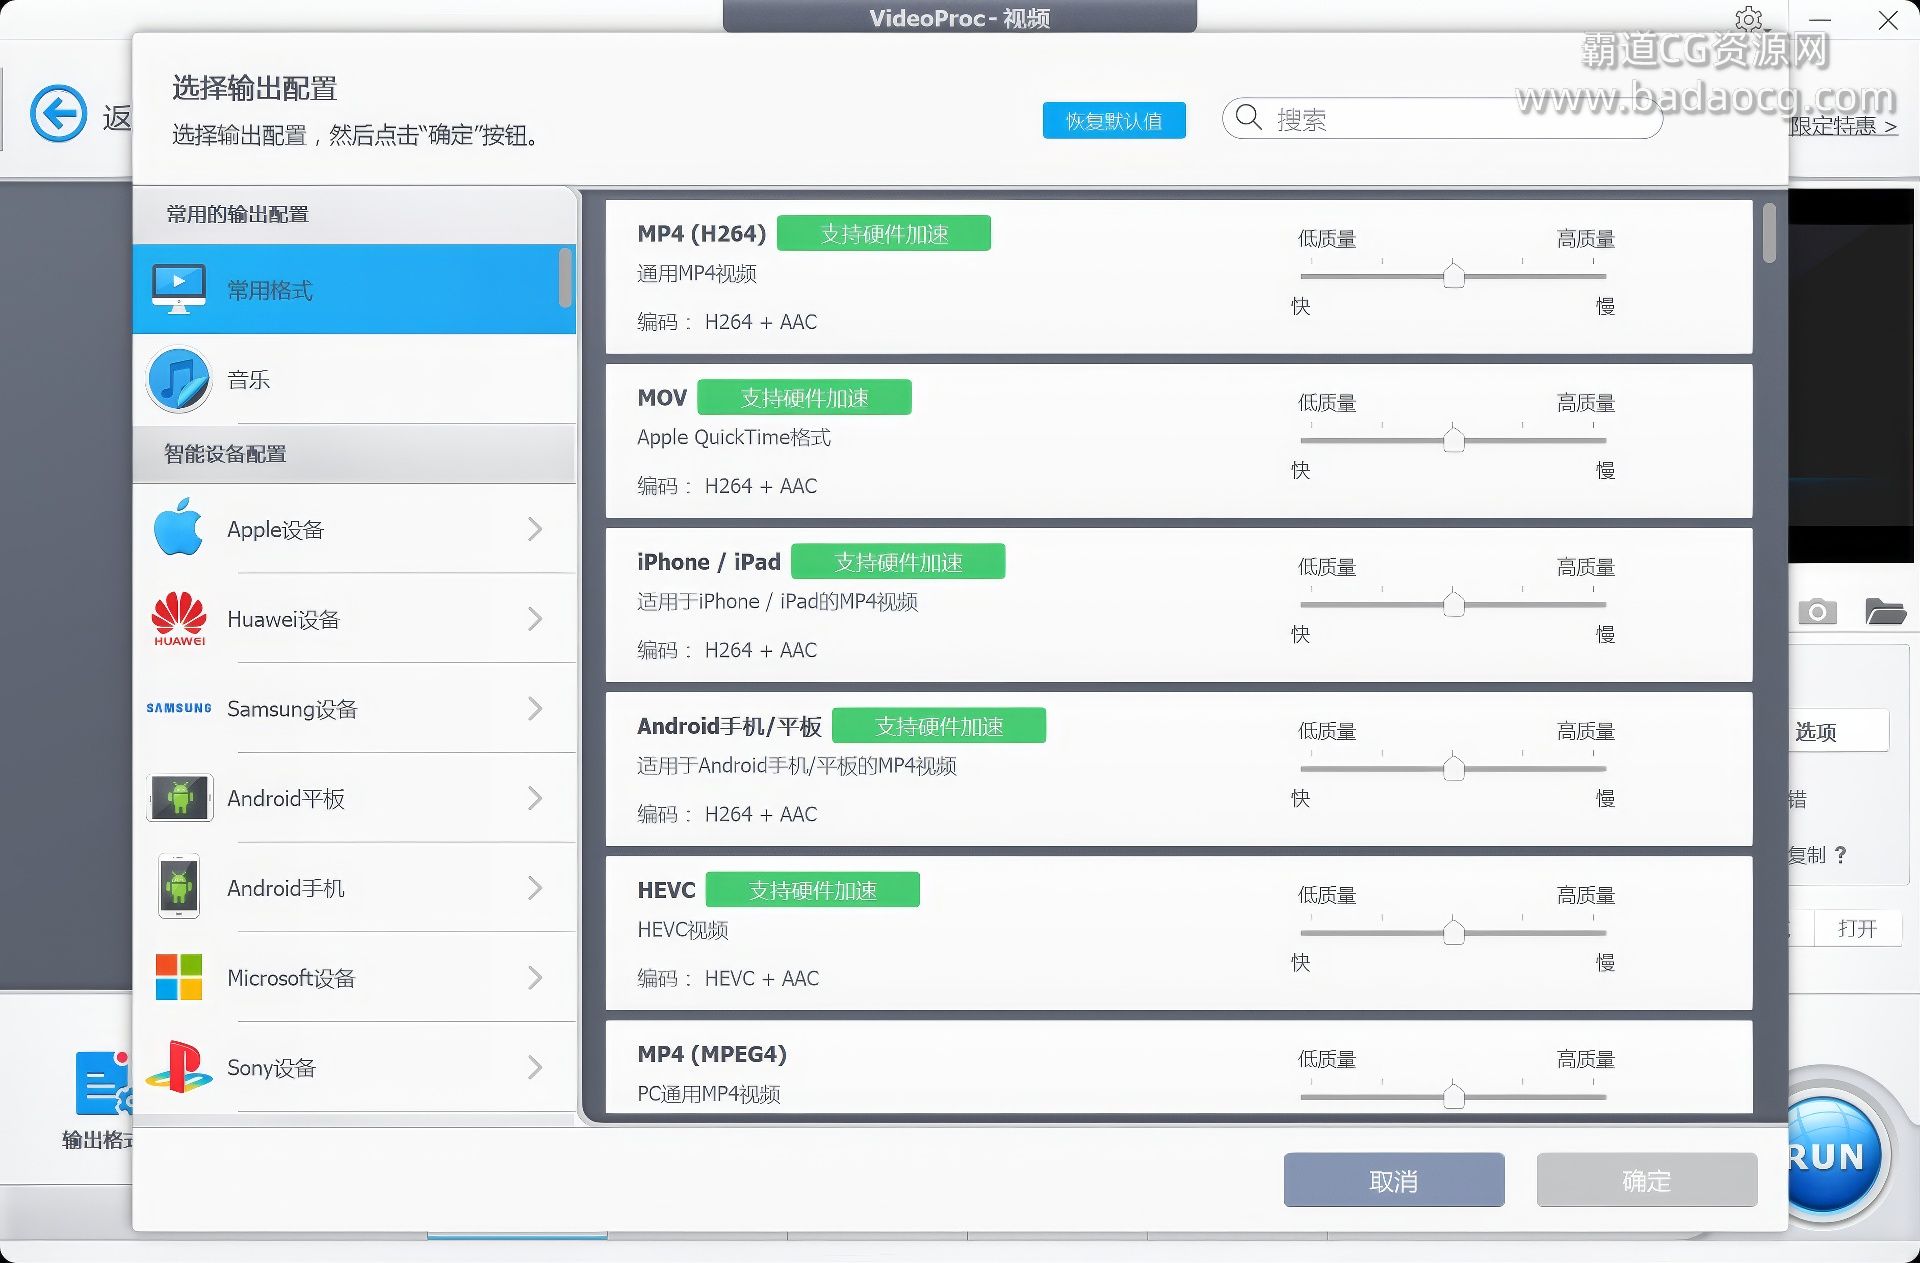
Task: Click the Samsung logo icon
Action: 179,708
